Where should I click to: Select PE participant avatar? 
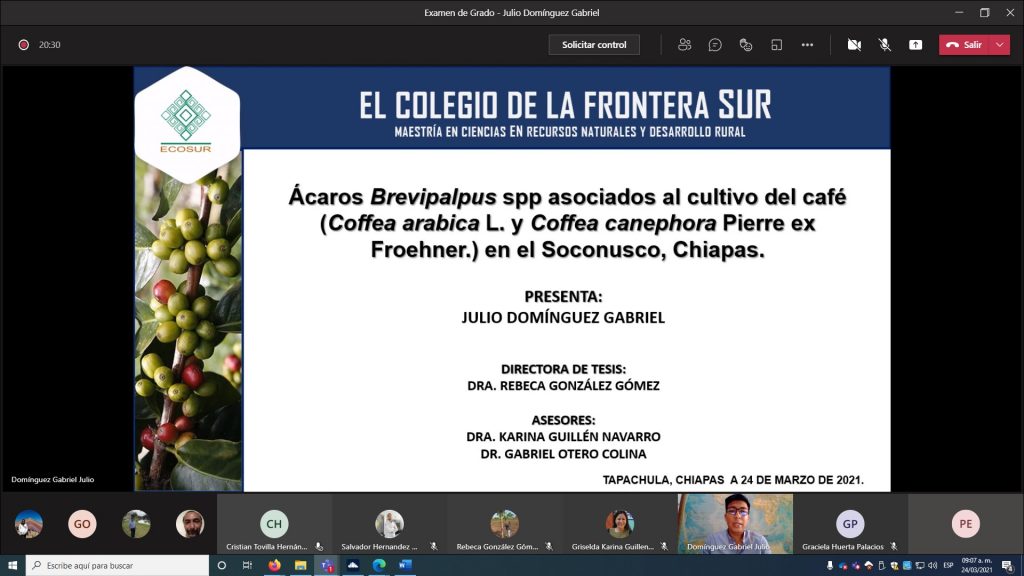pos(965,524)
